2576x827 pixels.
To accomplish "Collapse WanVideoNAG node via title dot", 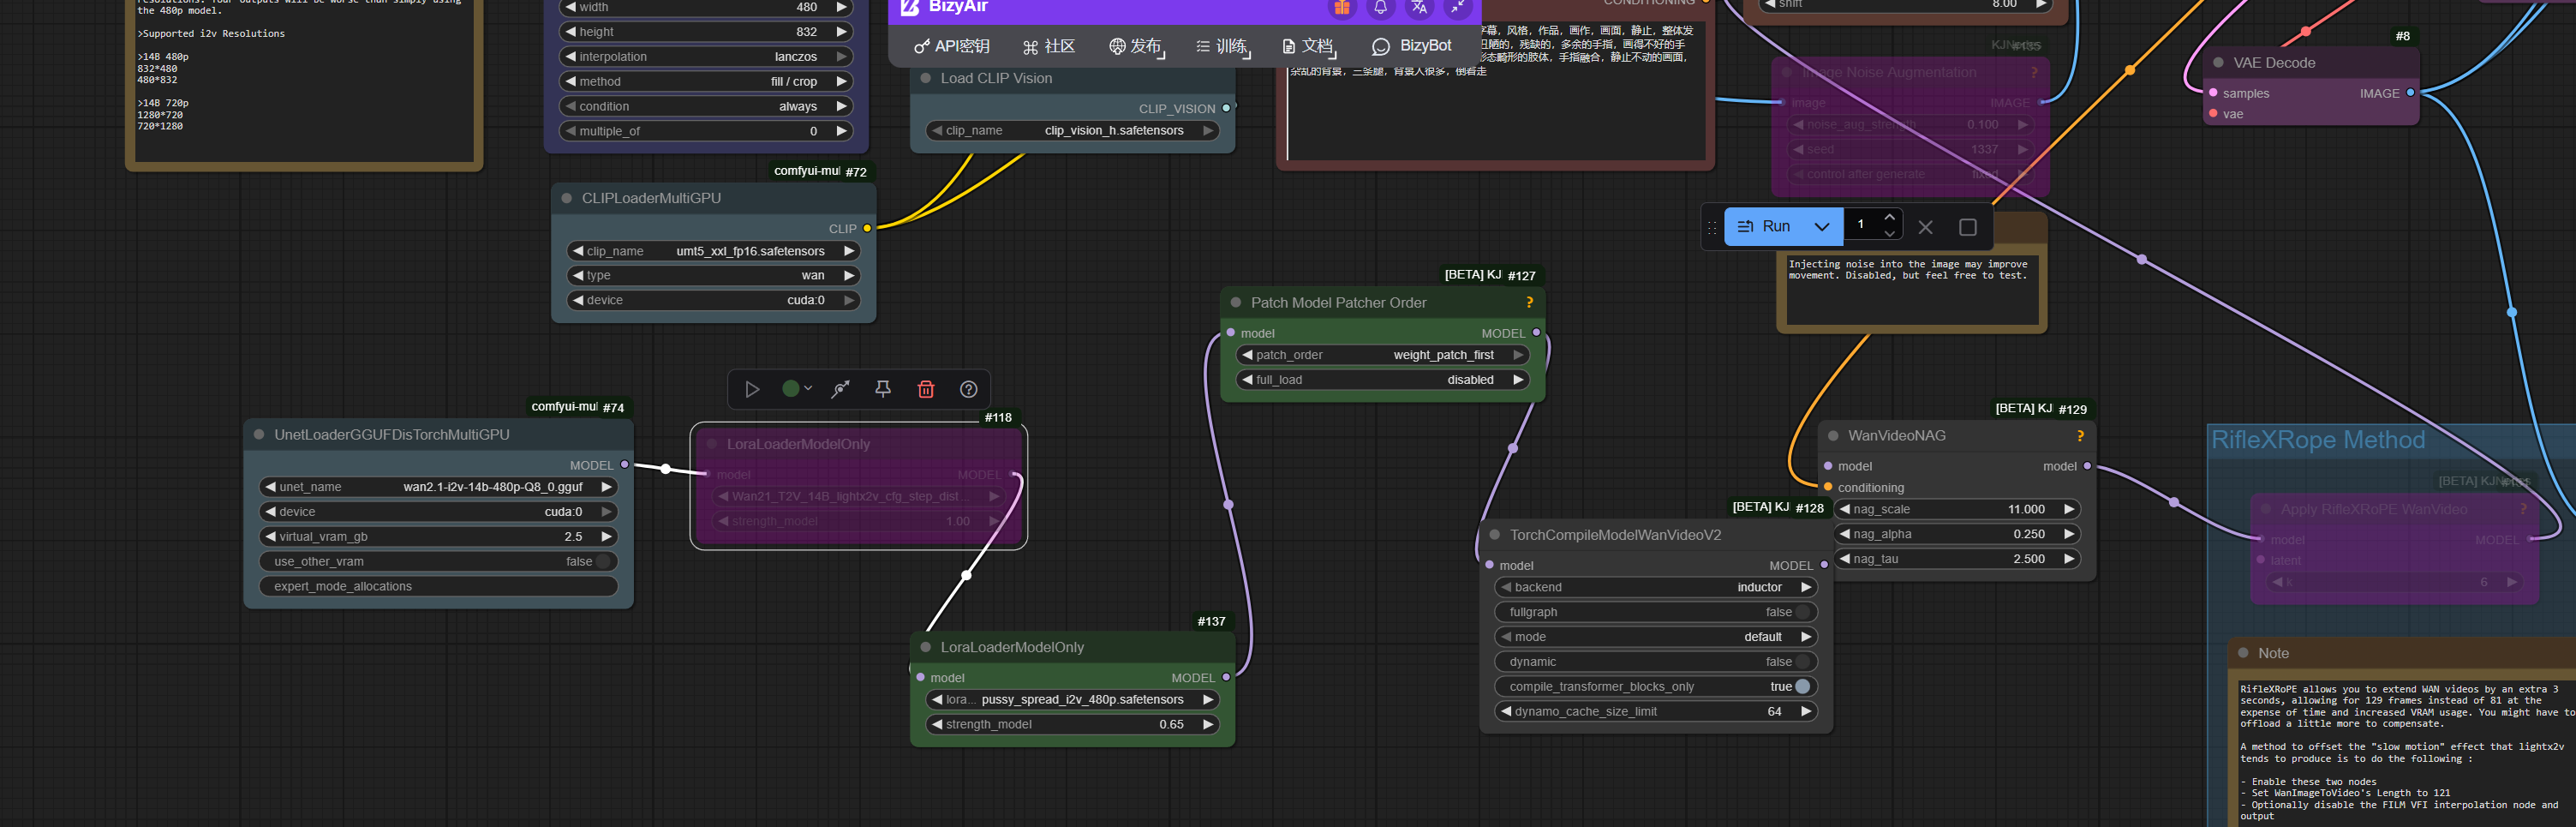I will [1833, 436].
